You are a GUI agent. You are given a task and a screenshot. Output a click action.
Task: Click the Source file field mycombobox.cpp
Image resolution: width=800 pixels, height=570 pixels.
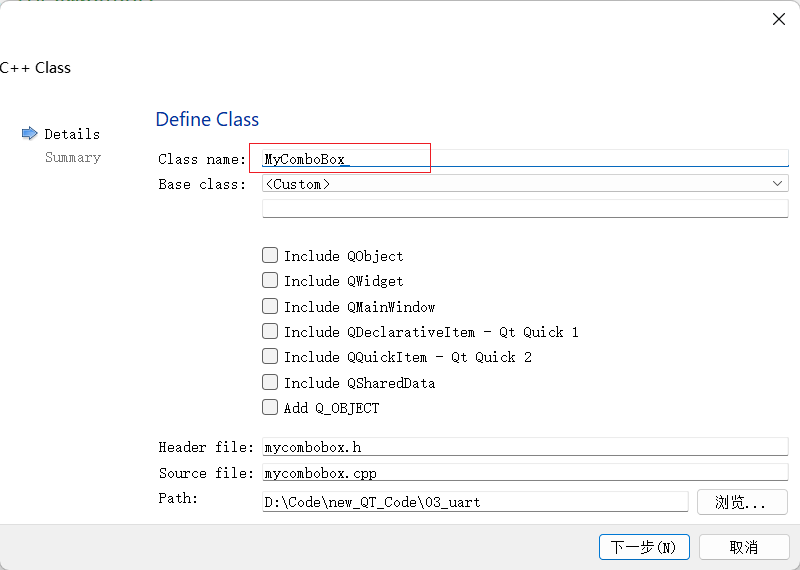tap(525, 472)
